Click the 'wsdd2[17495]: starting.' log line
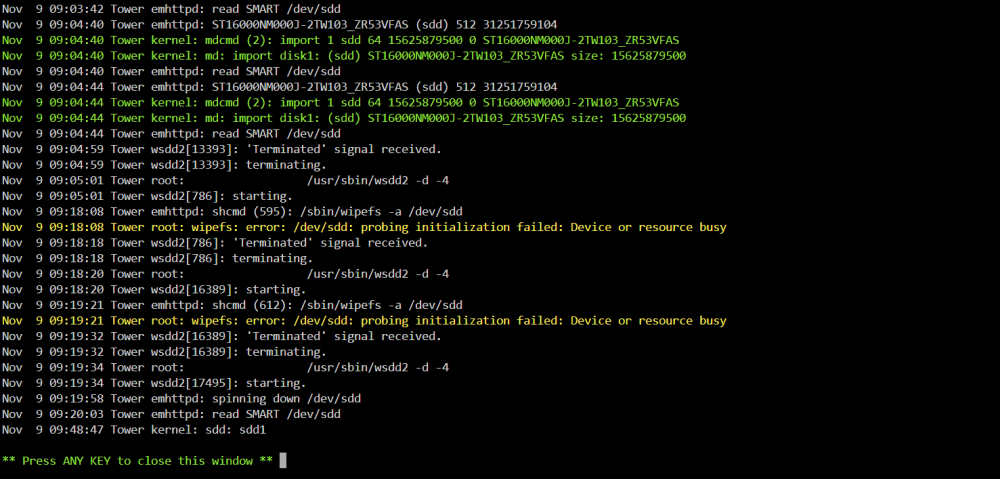 tap(154, 383)
